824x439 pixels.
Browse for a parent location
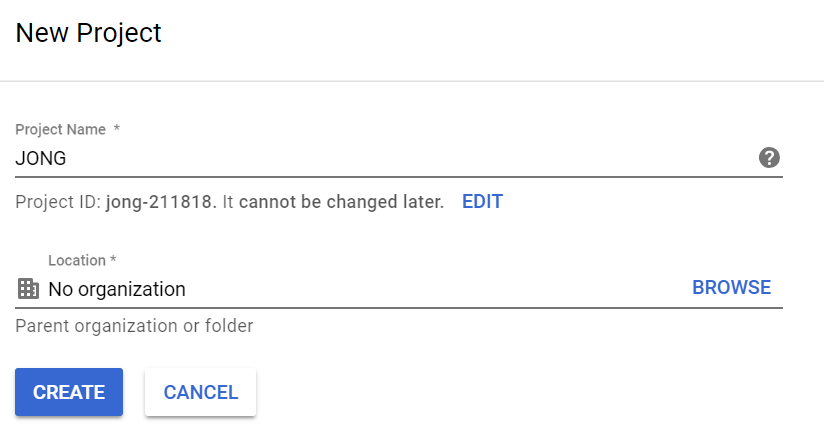click(x=731, y=288)
